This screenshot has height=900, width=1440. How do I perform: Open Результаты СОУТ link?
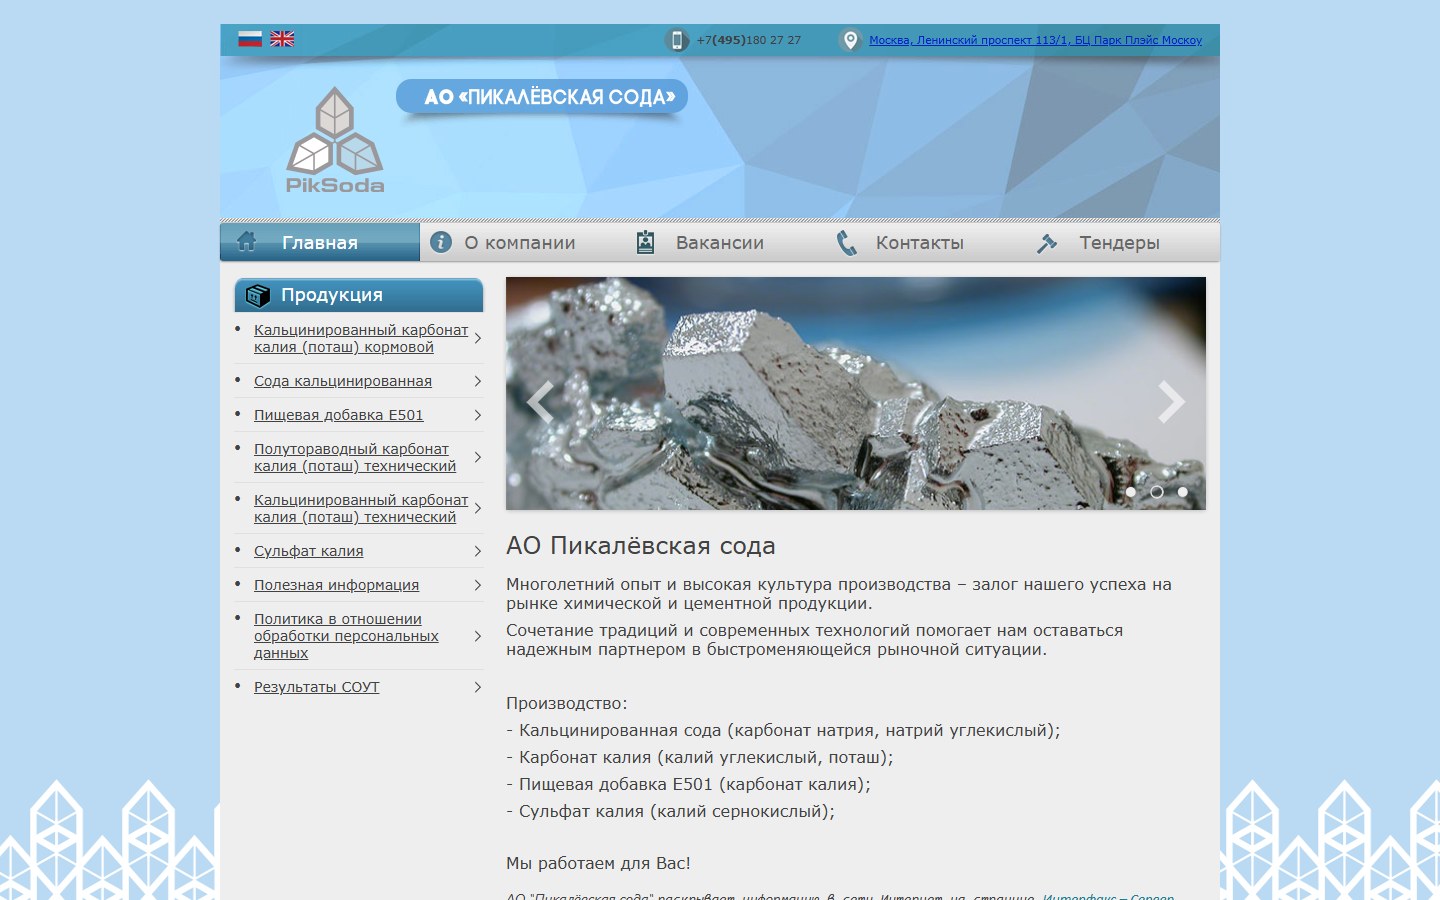(x=317, y=687)
